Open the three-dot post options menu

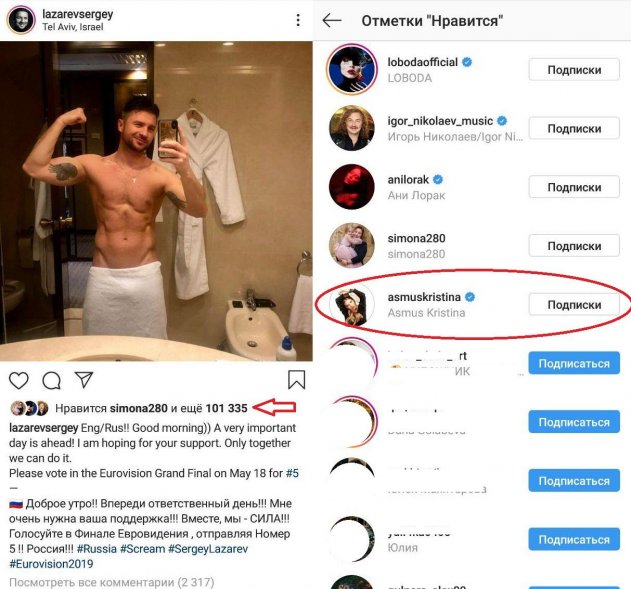point(297,21)
